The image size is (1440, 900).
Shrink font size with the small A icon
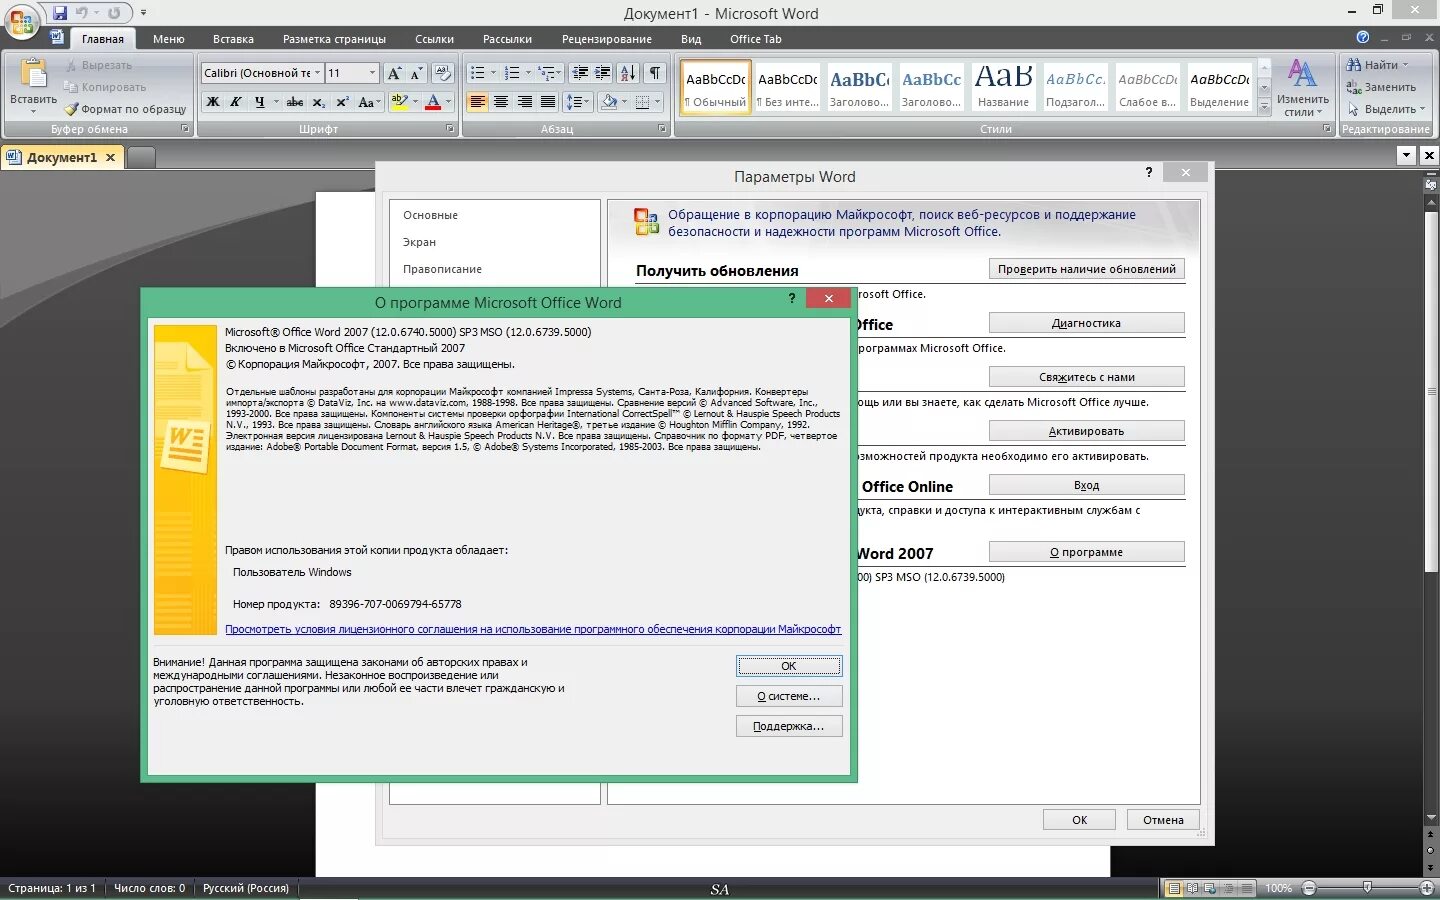(417, 73)
